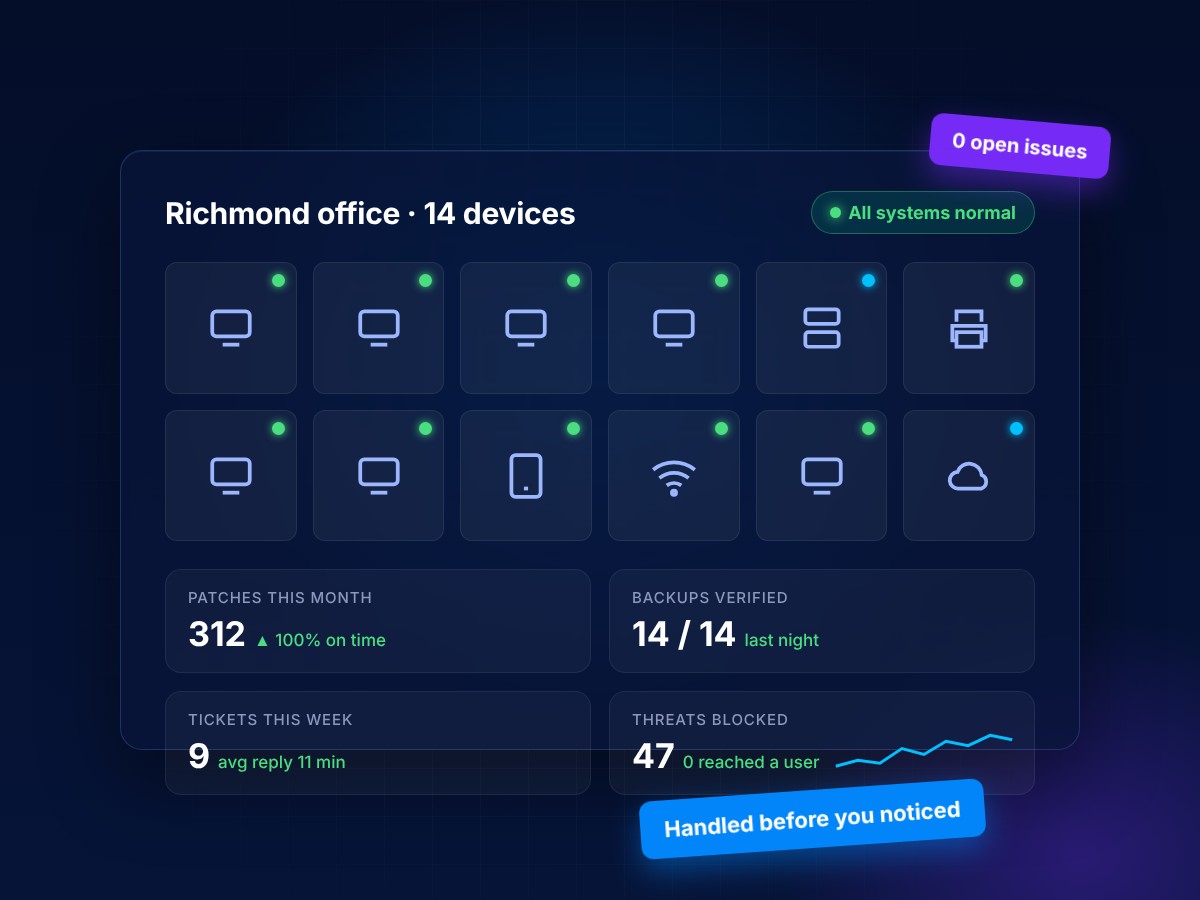Open the Tickets this week card
Screen dimensions: 1200x900
[378, 743]
